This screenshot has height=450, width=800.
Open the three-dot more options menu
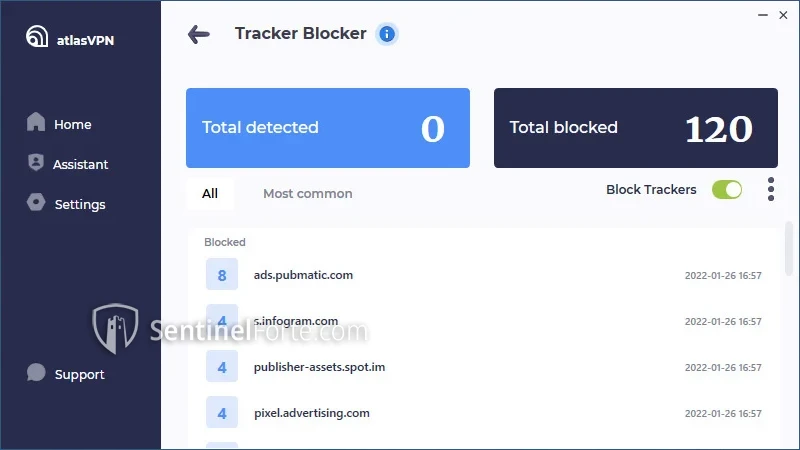point(770,189)
